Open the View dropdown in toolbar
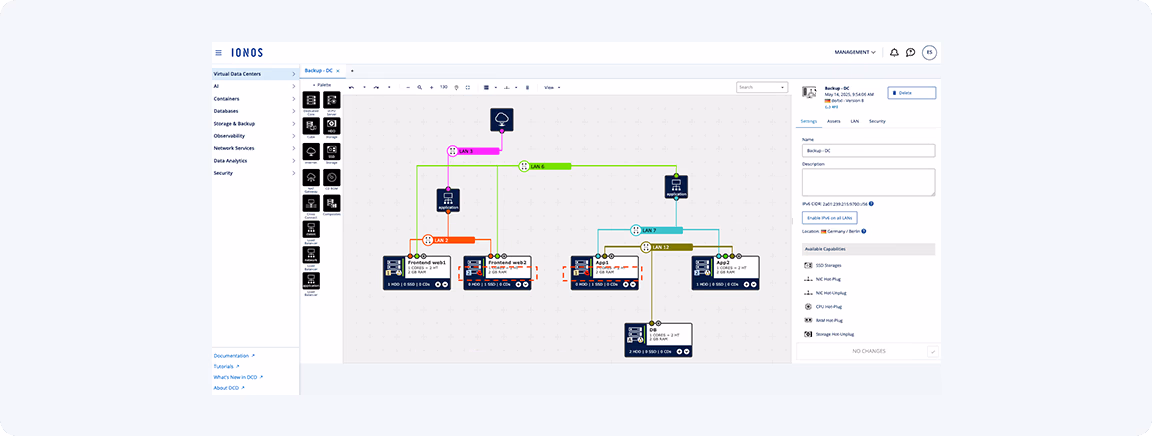Viewport: 1152px width, 436px height. (x=551, y=87)
